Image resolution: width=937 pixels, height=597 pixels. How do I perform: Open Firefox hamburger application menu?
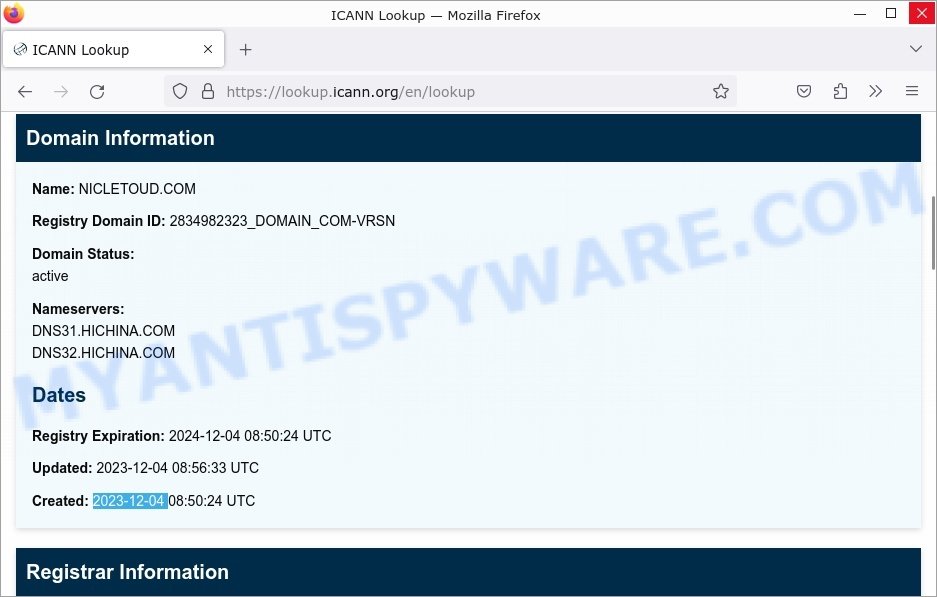(x=911, y=91)
